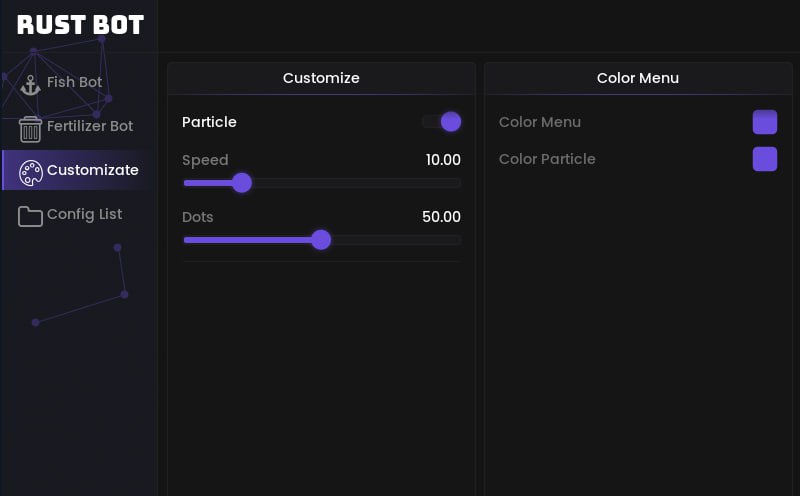Go to the Config List text label
The width and height of the screenshot is (800, 496).
[x=85, y=214]
